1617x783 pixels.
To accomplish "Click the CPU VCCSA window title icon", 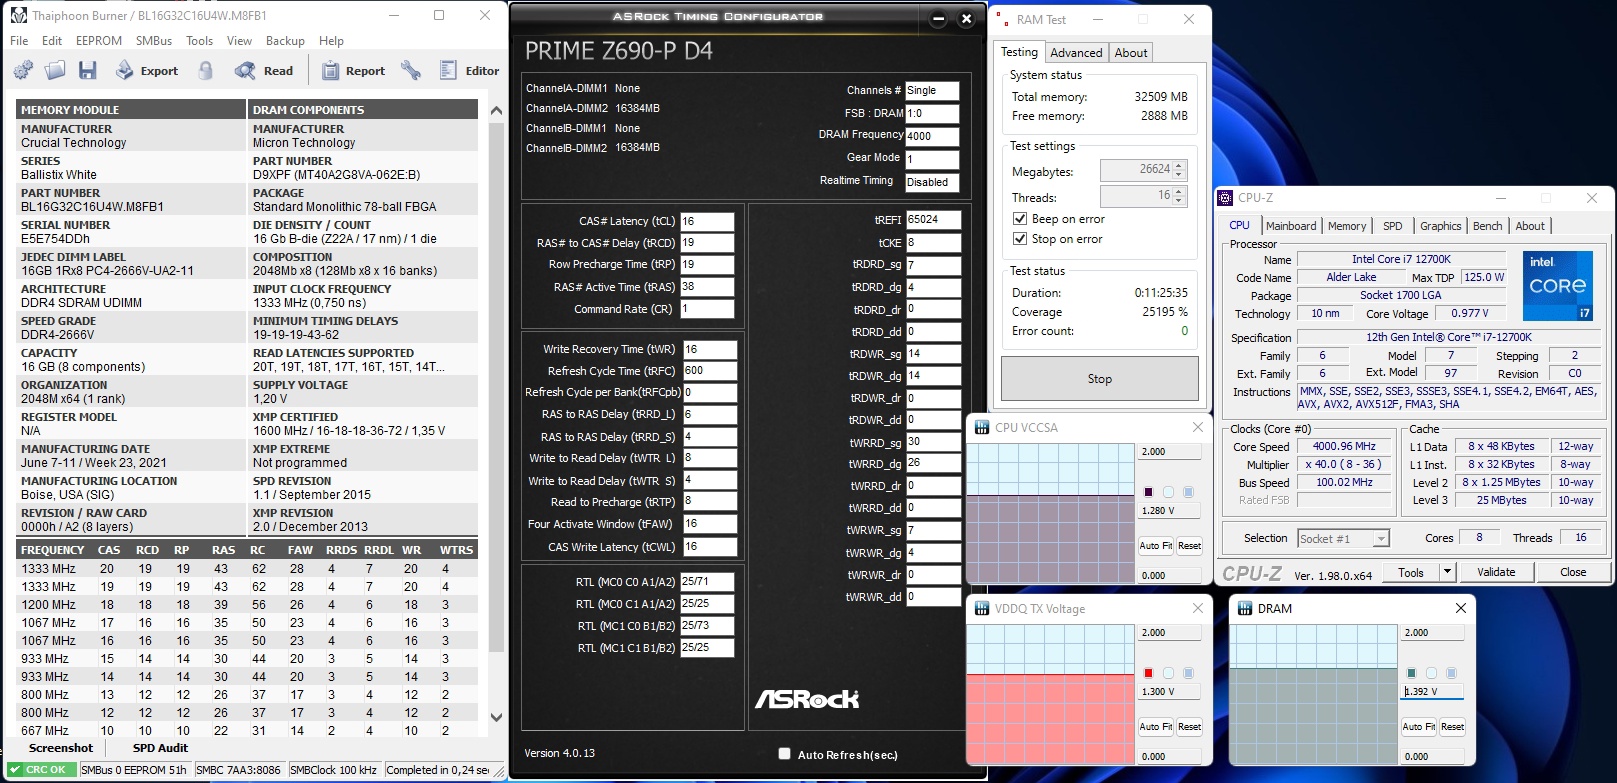I will click(981, 427).
